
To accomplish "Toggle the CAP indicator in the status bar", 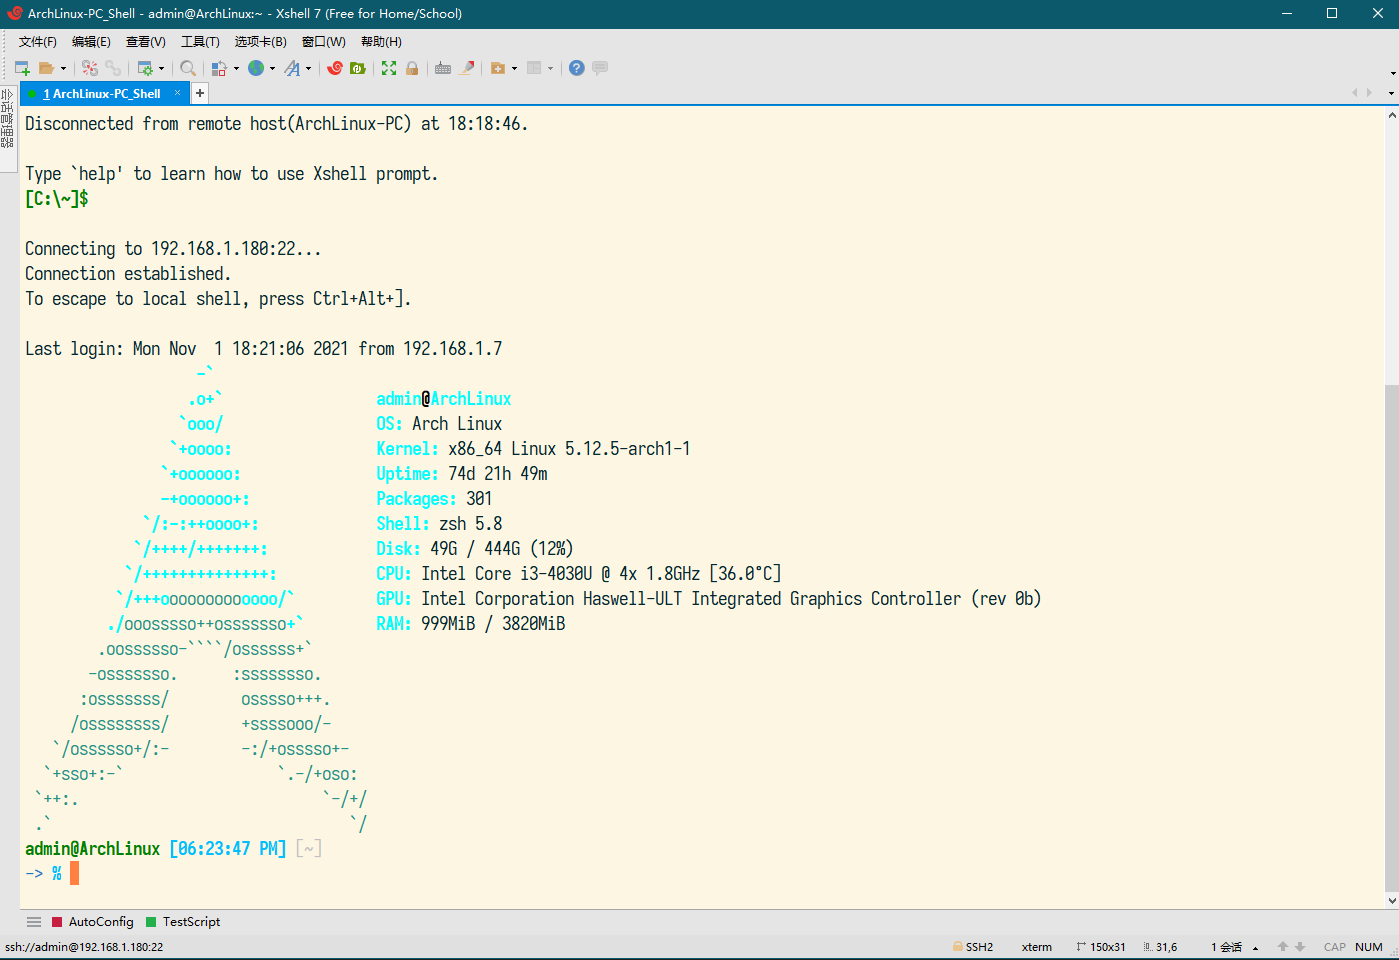I will 1335,946.
